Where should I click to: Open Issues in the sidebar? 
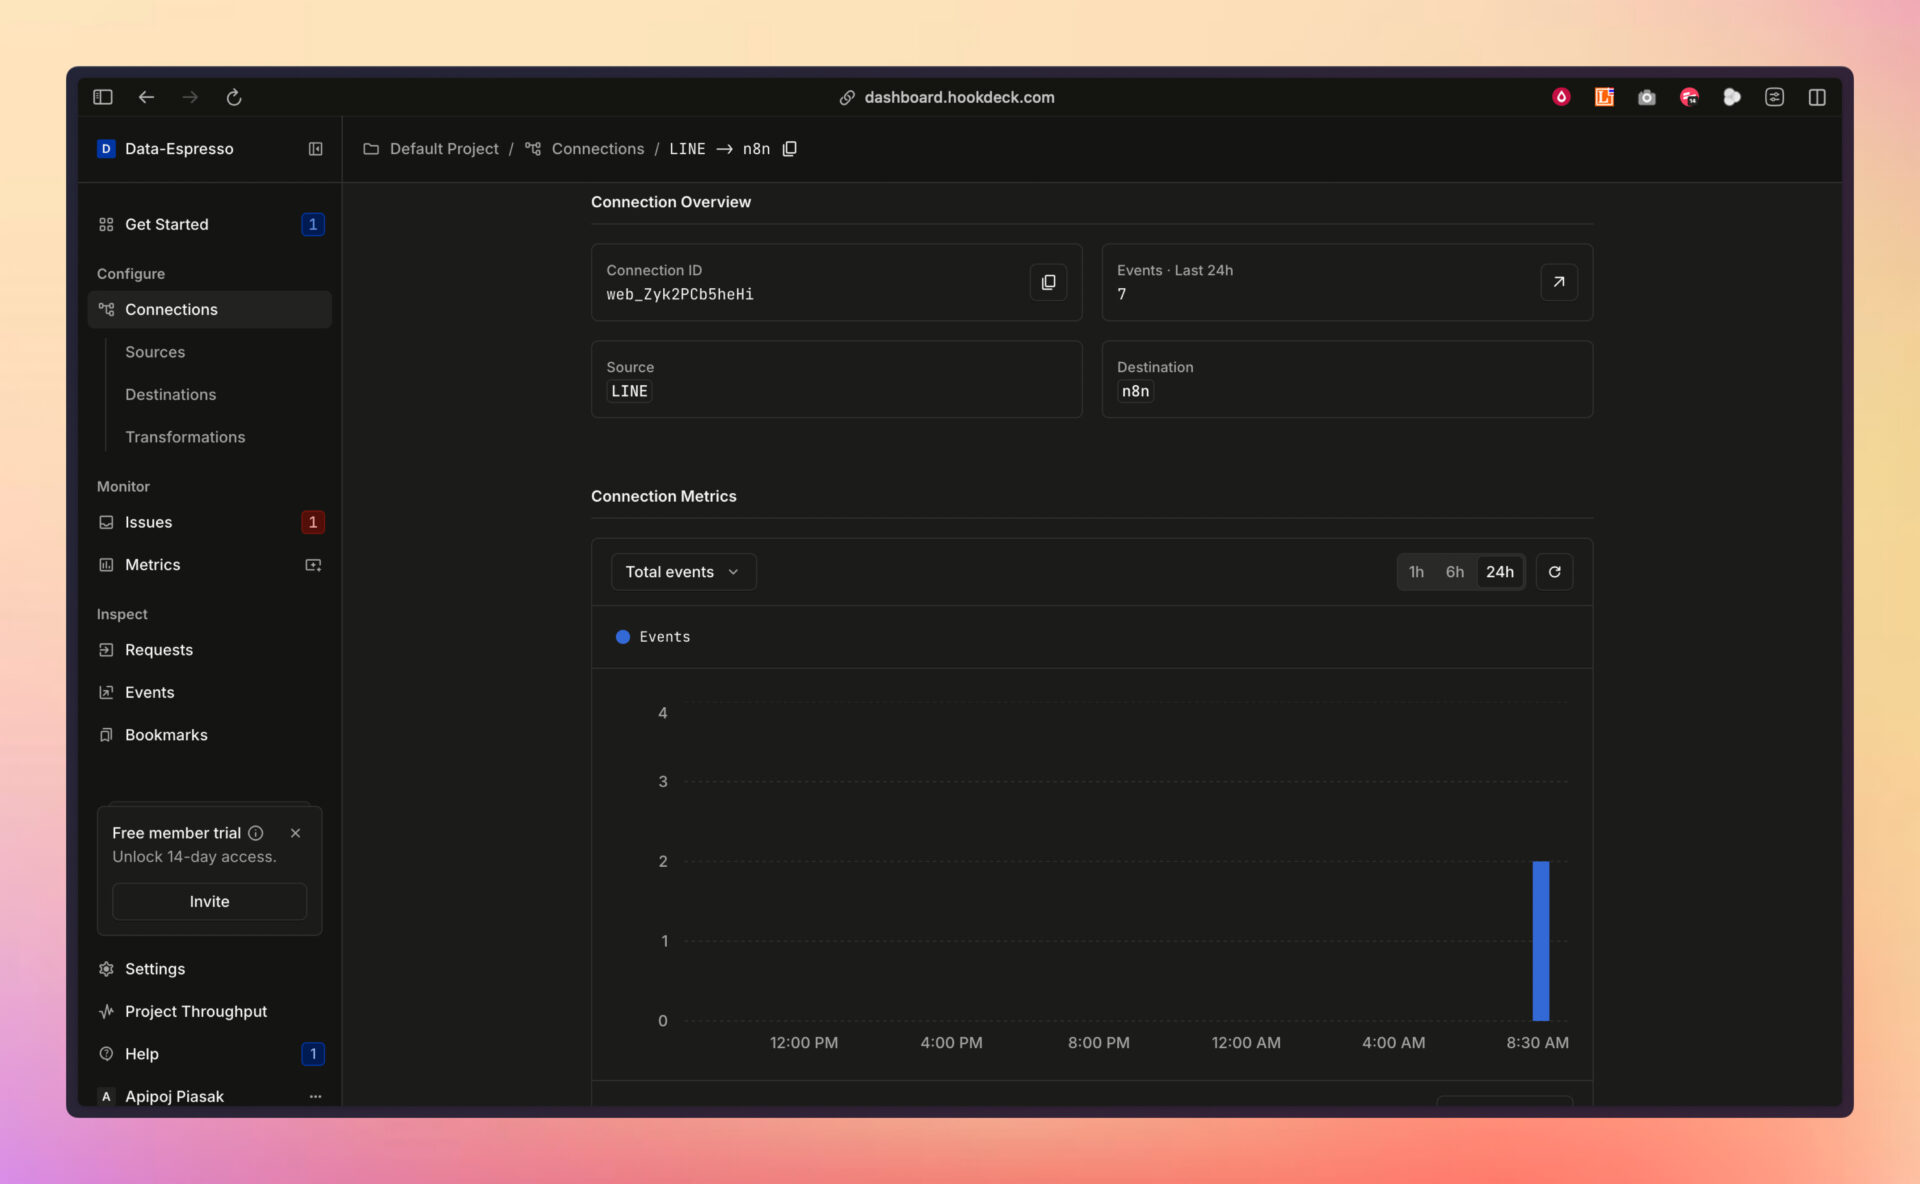[148, 522]
